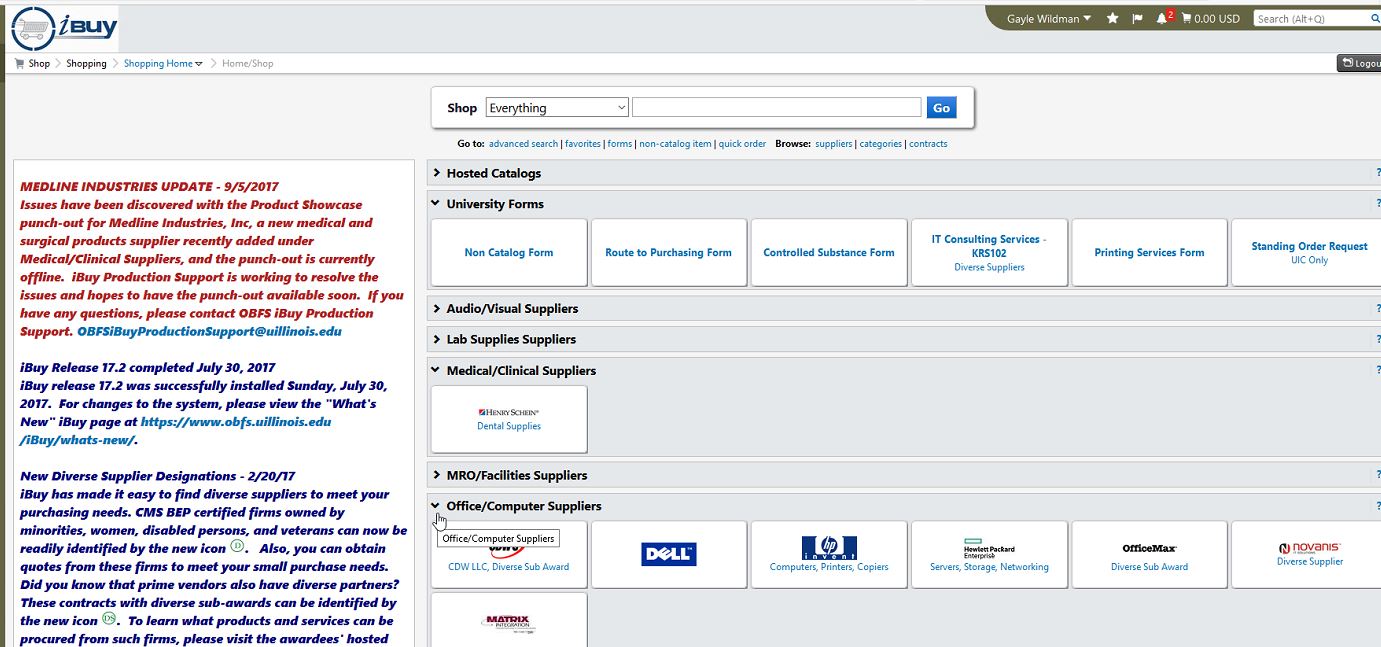Open the CDW LLC Diverse Sub Award tile

[x=509, y=554]
